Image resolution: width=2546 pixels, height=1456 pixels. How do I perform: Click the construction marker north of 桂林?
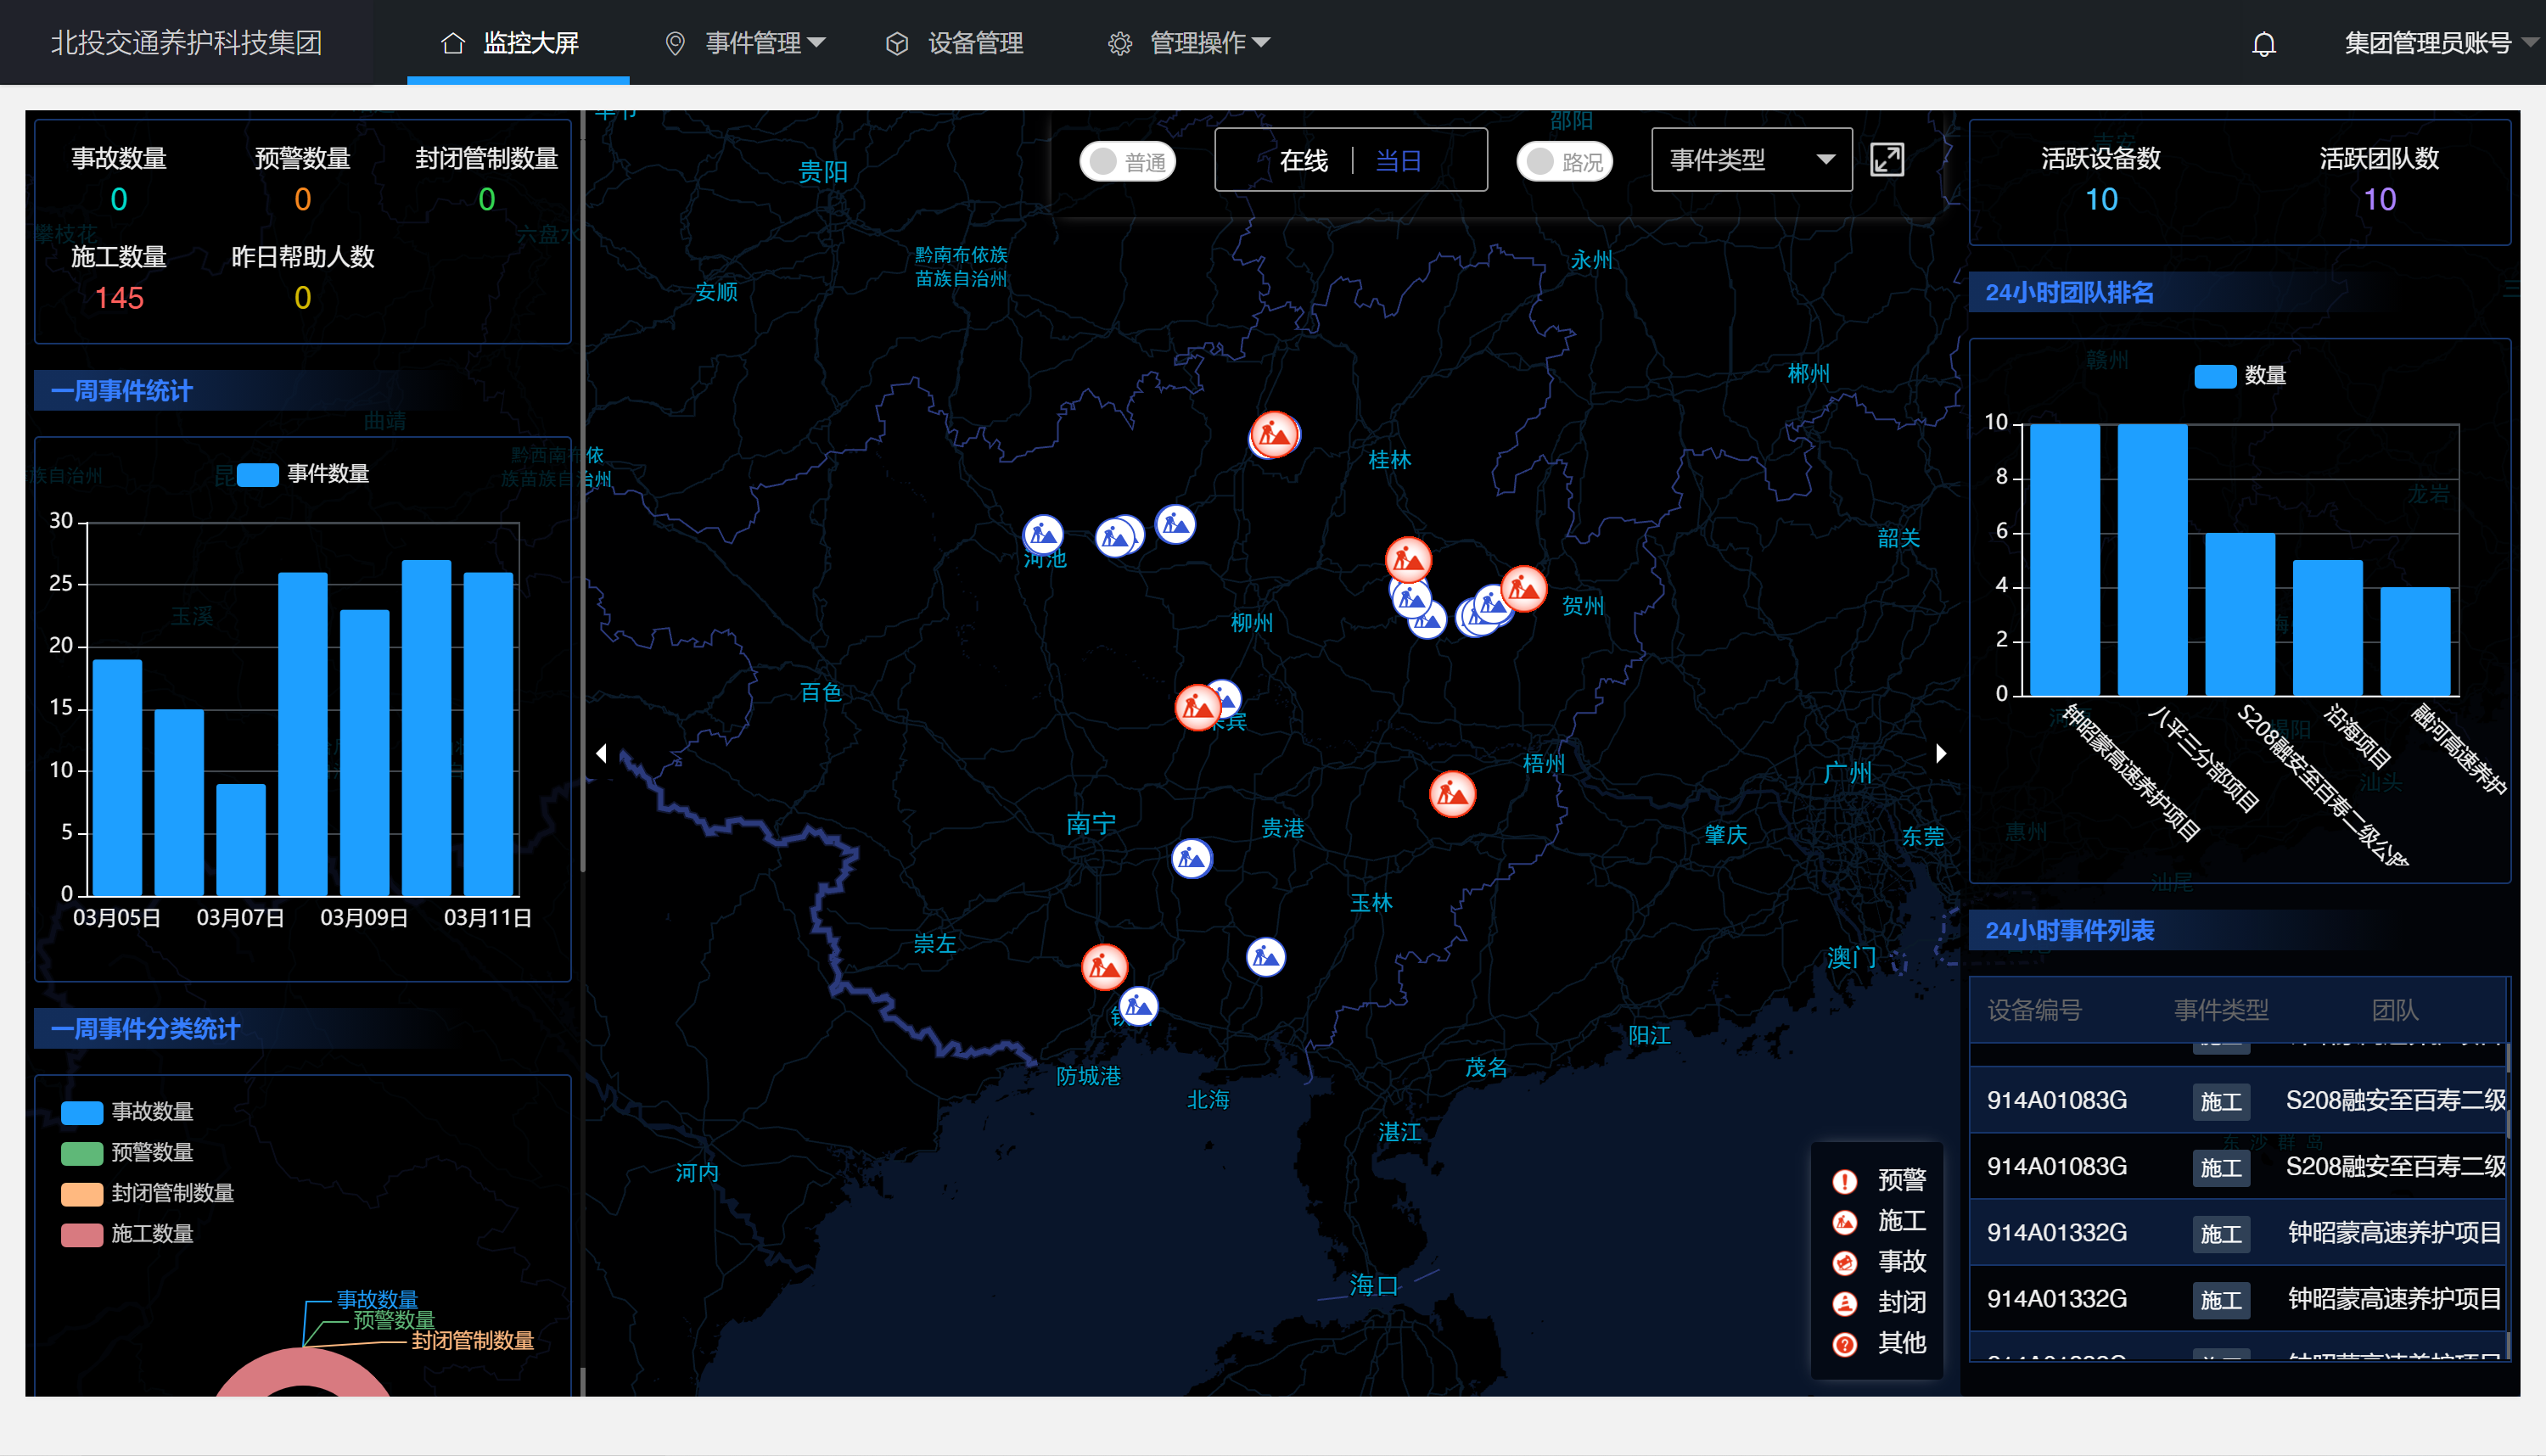pos(1273,435)
